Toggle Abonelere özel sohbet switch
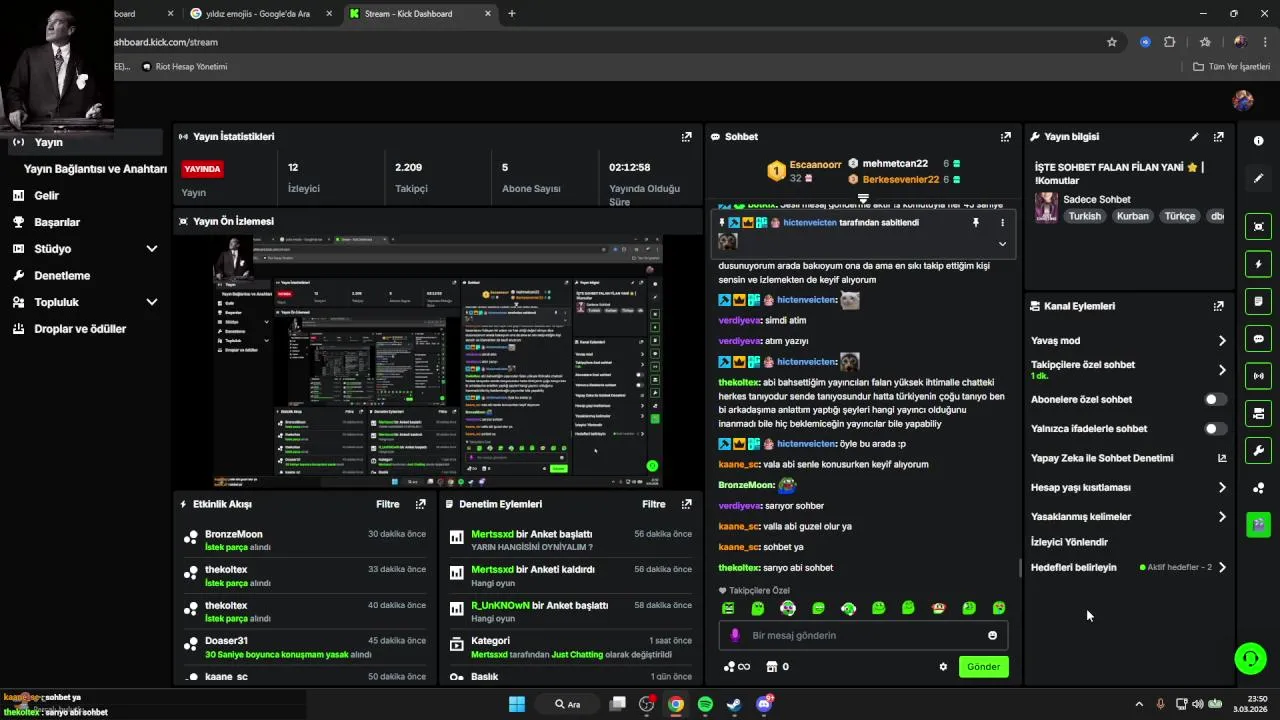Image resolution: width=1280 pixels, height=720 pixels. pyautogui.click(x=1215, y=399)
